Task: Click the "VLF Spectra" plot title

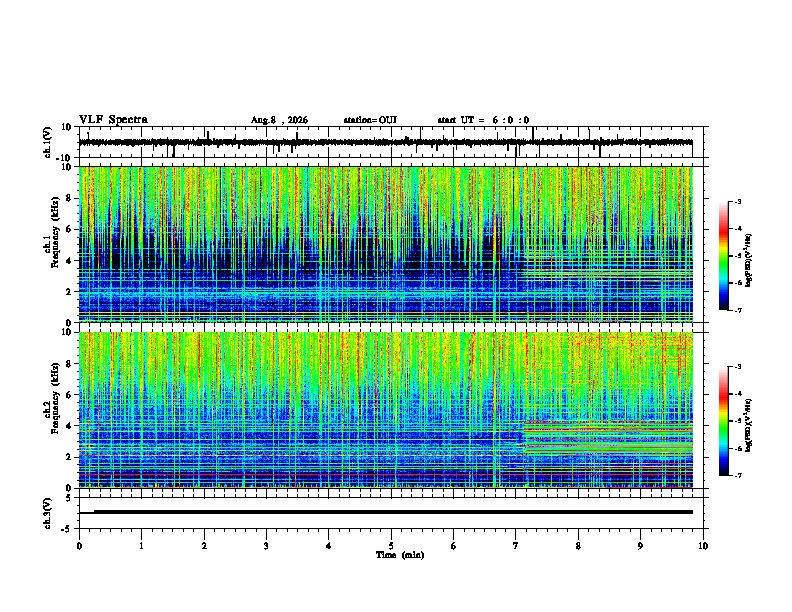Action: point(114,120)
